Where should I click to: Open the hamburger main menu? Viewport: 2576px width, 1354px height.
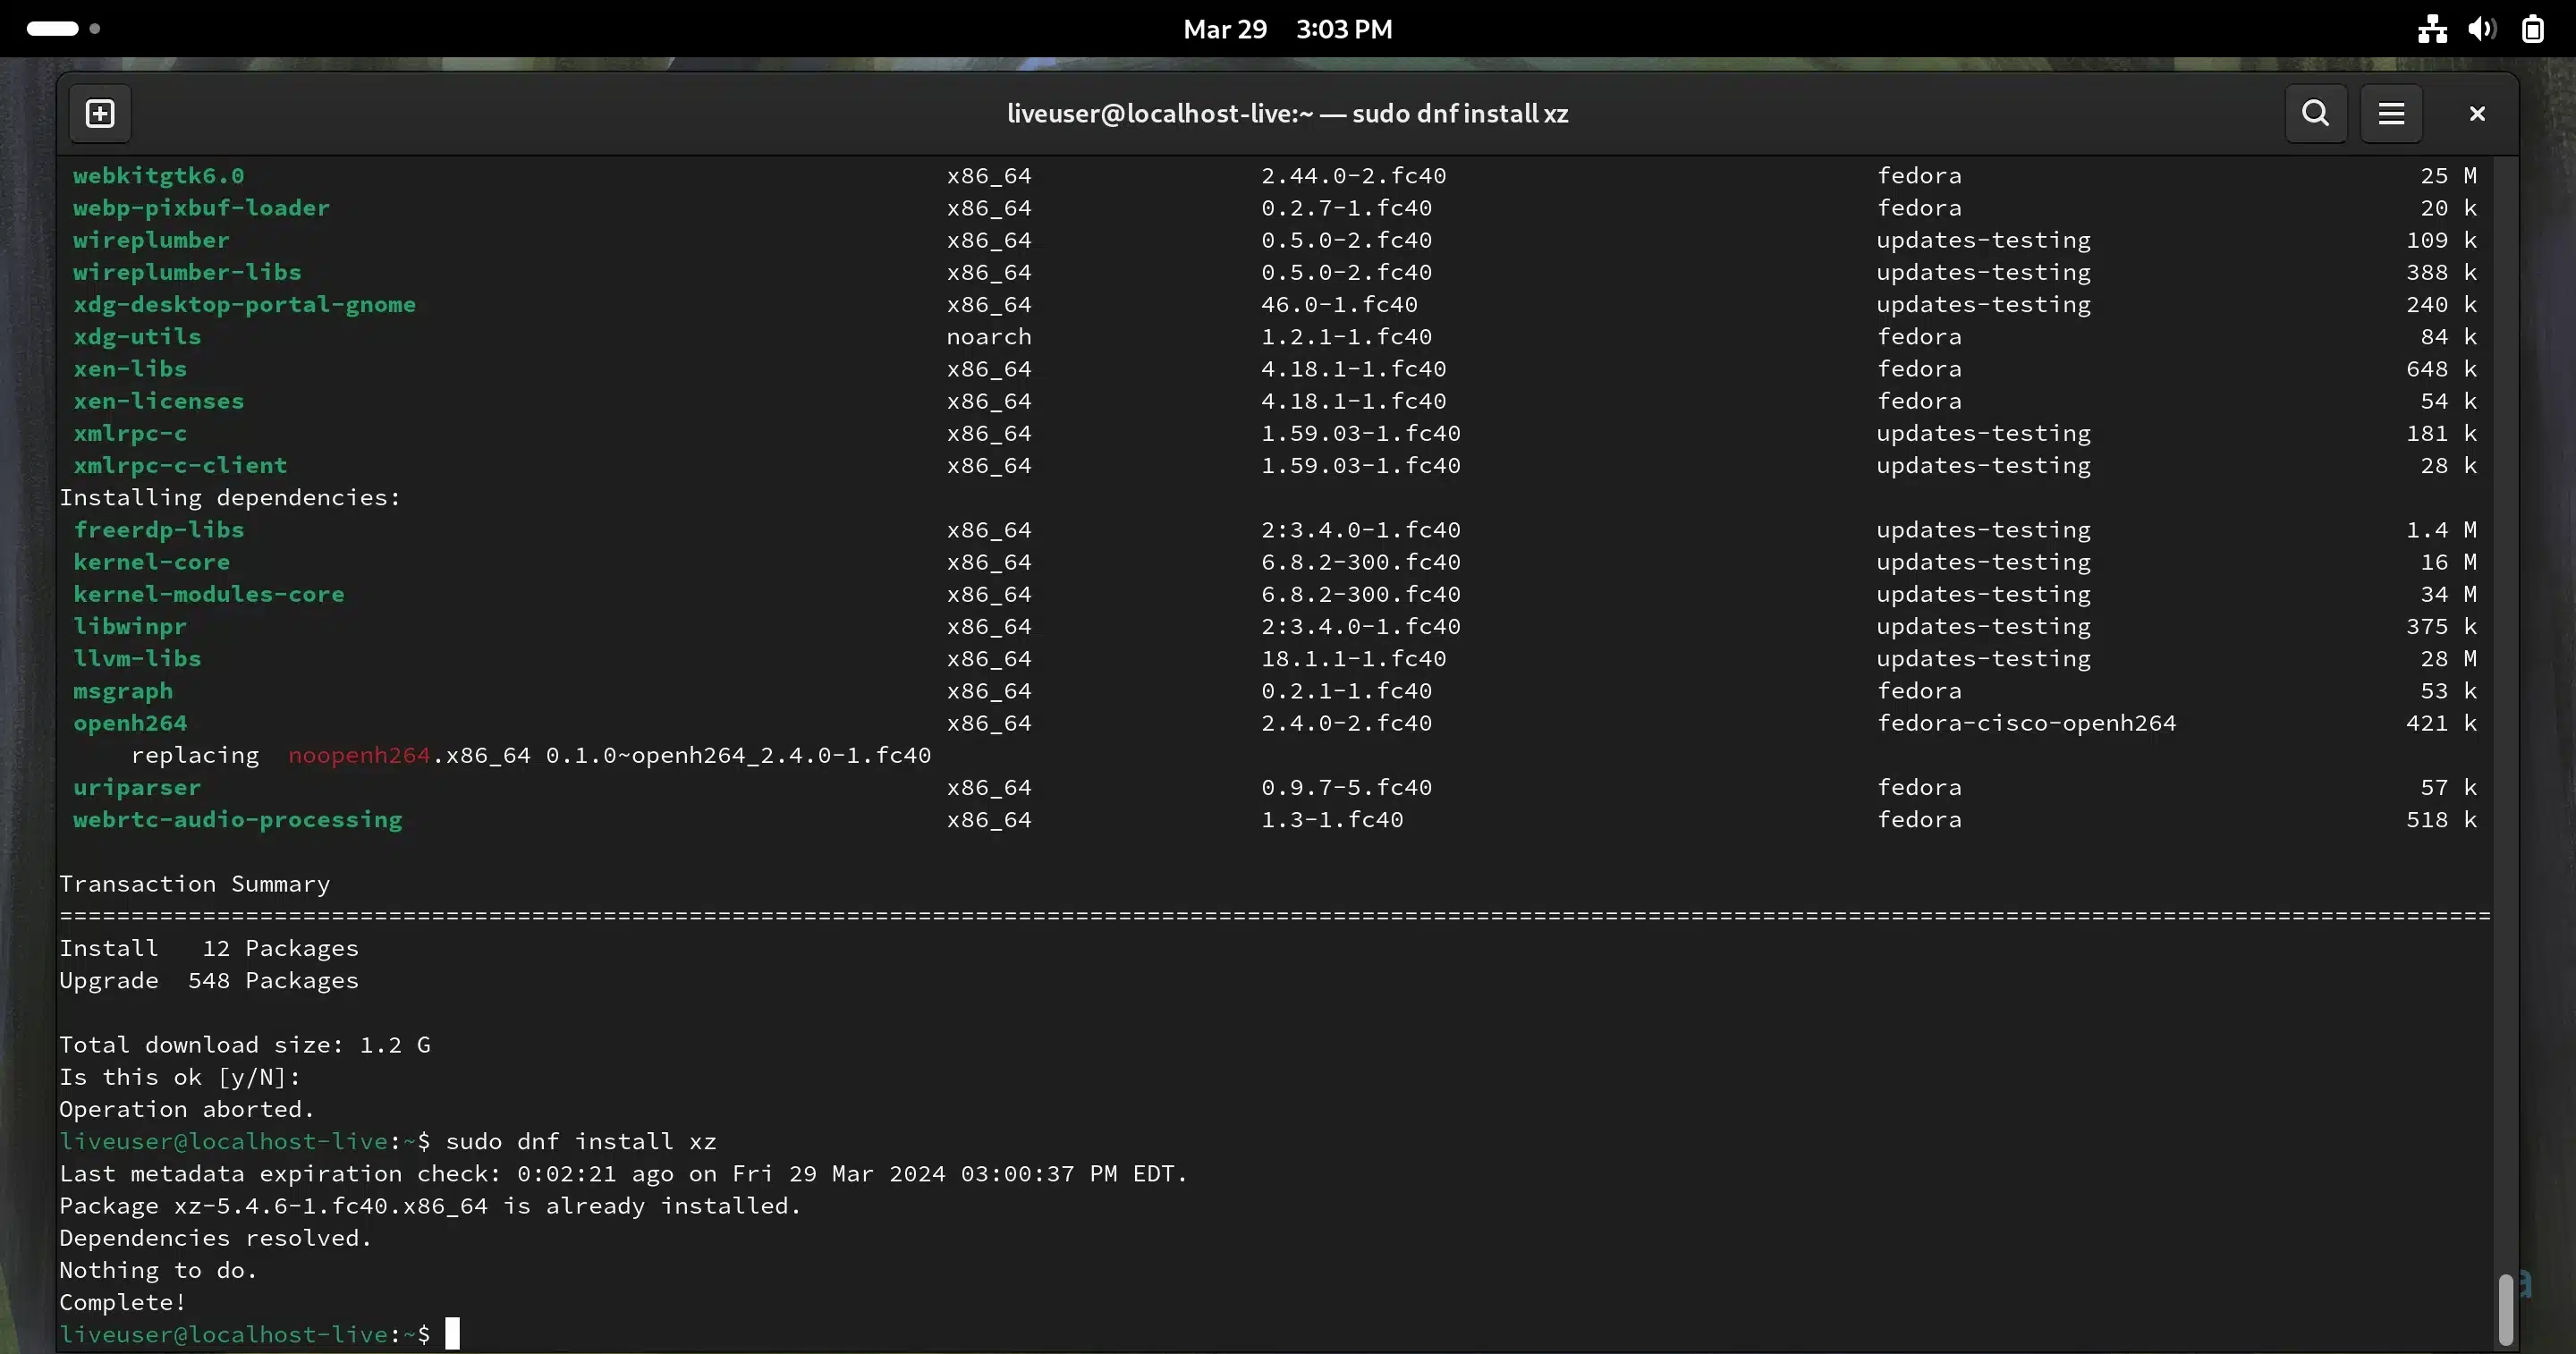[x=2391, y=114]
